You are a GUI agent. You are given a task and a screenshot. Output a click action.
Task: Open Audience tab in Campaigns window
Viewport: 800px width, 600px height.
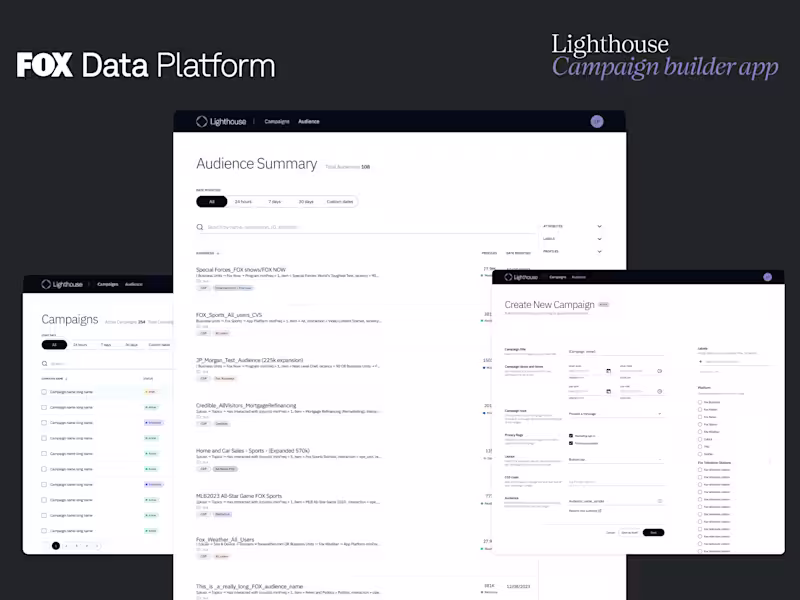coord(134,284)
